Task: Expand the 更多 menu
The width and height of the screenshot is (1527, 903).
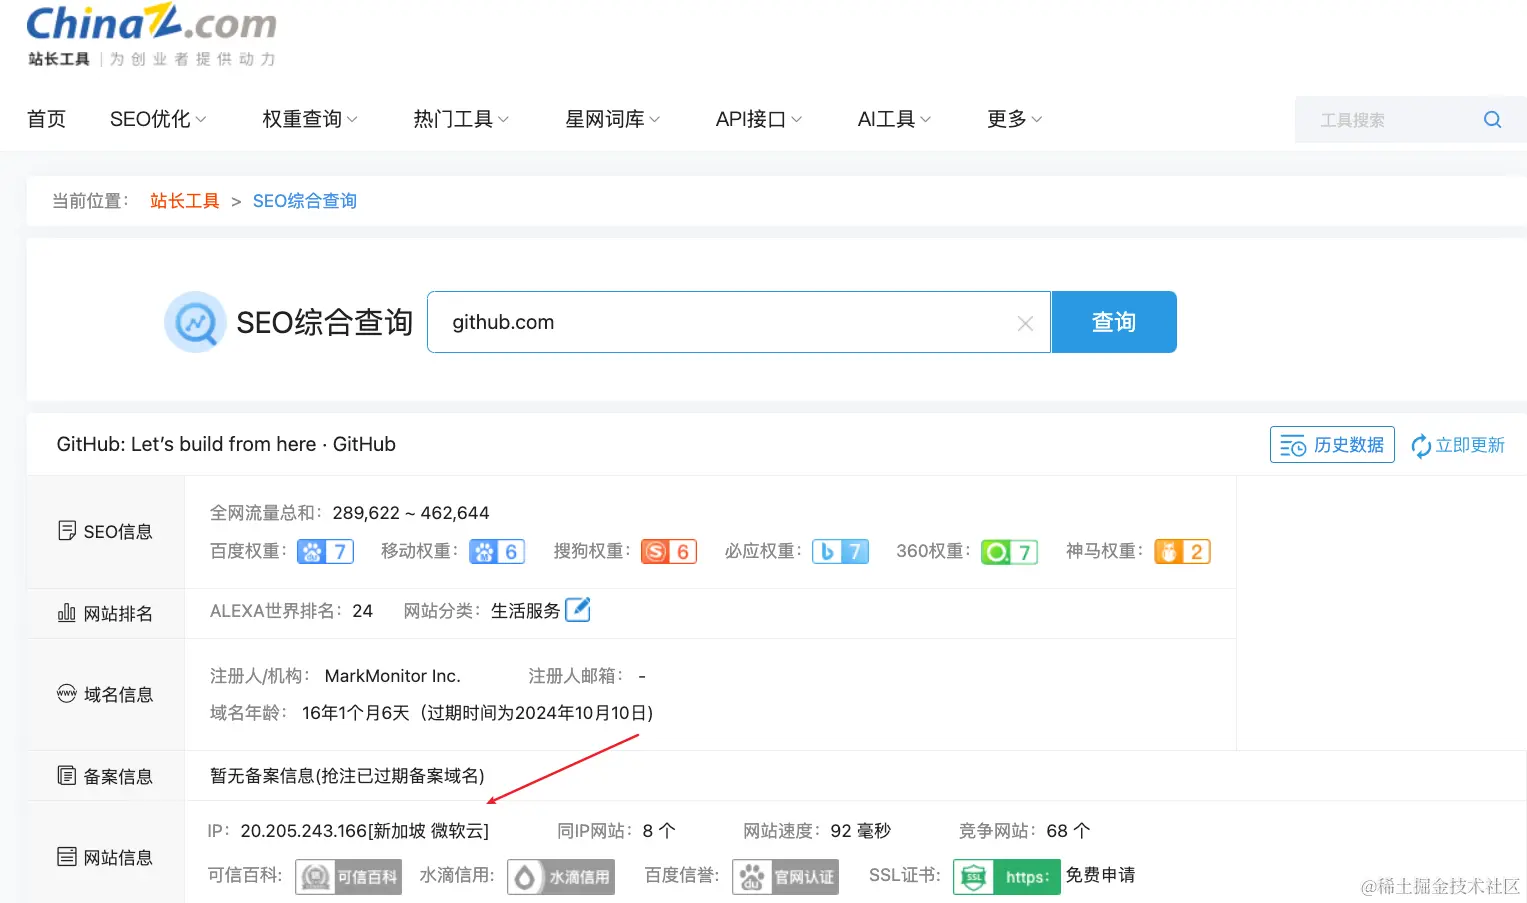Action: click(x=1014, y=119)
